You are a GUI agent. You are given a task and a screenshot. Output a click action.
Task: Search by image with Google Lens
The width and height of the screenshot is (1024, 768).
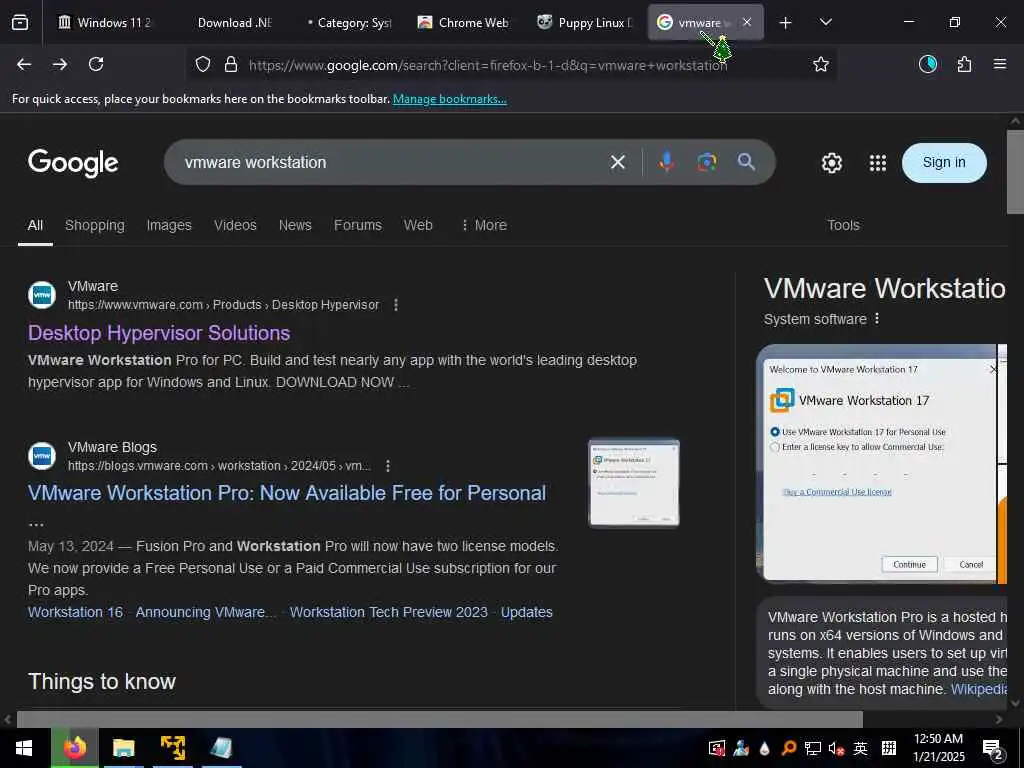(707, 162)
